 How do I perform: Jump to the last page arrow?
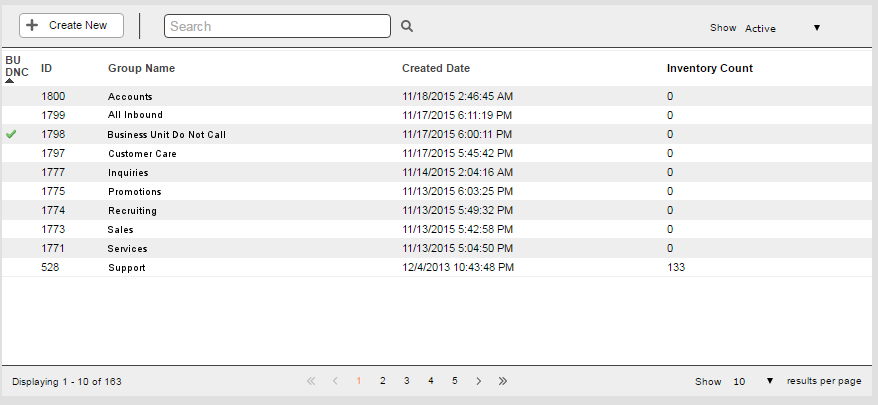tap(503, 381)
